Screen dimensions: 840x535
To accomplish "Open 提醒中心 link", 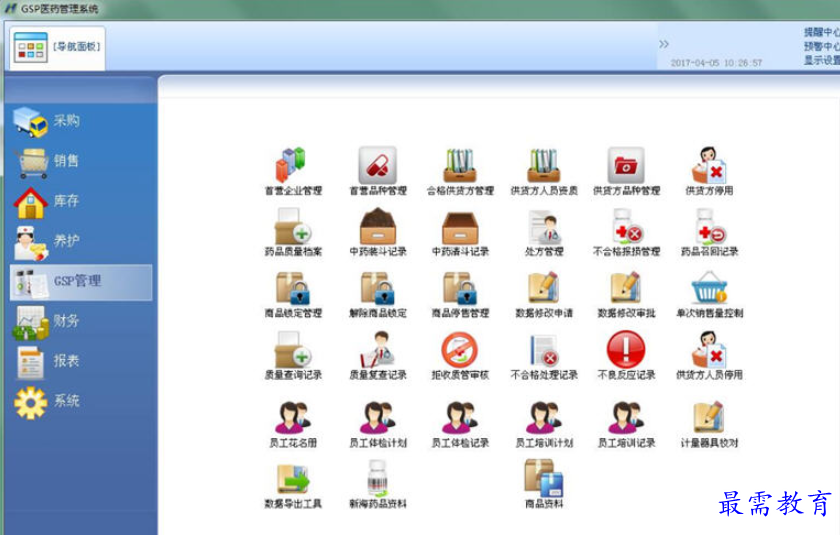I will [x=822, y=32].
